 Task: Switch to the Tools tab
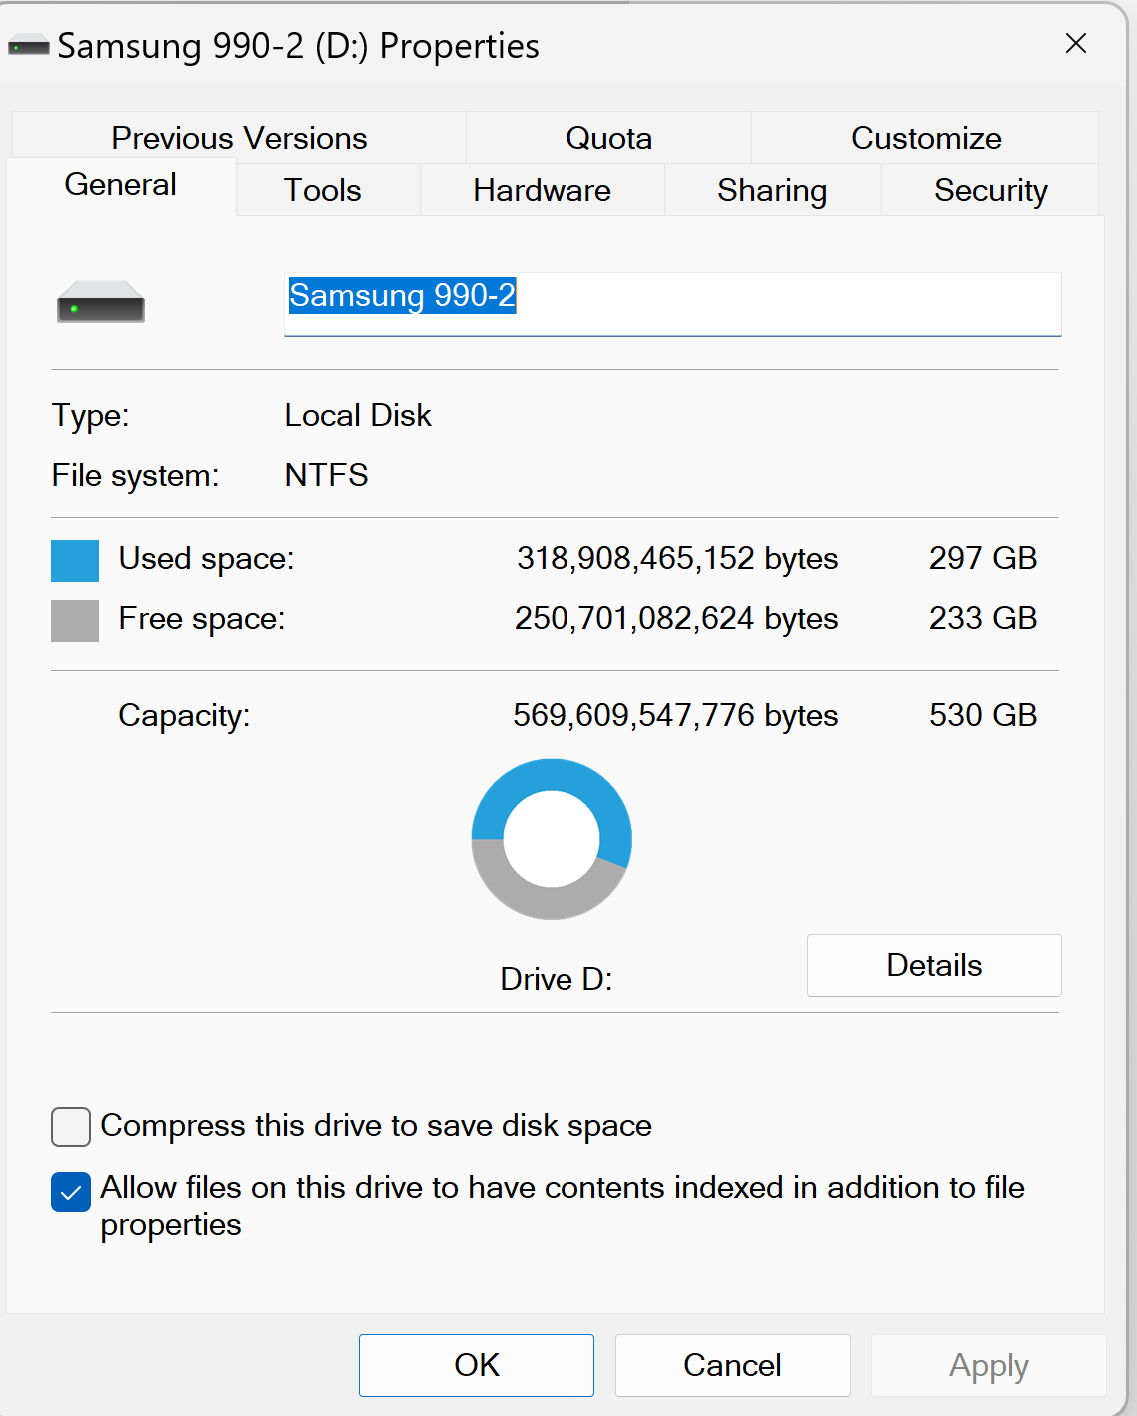point(323,190)
